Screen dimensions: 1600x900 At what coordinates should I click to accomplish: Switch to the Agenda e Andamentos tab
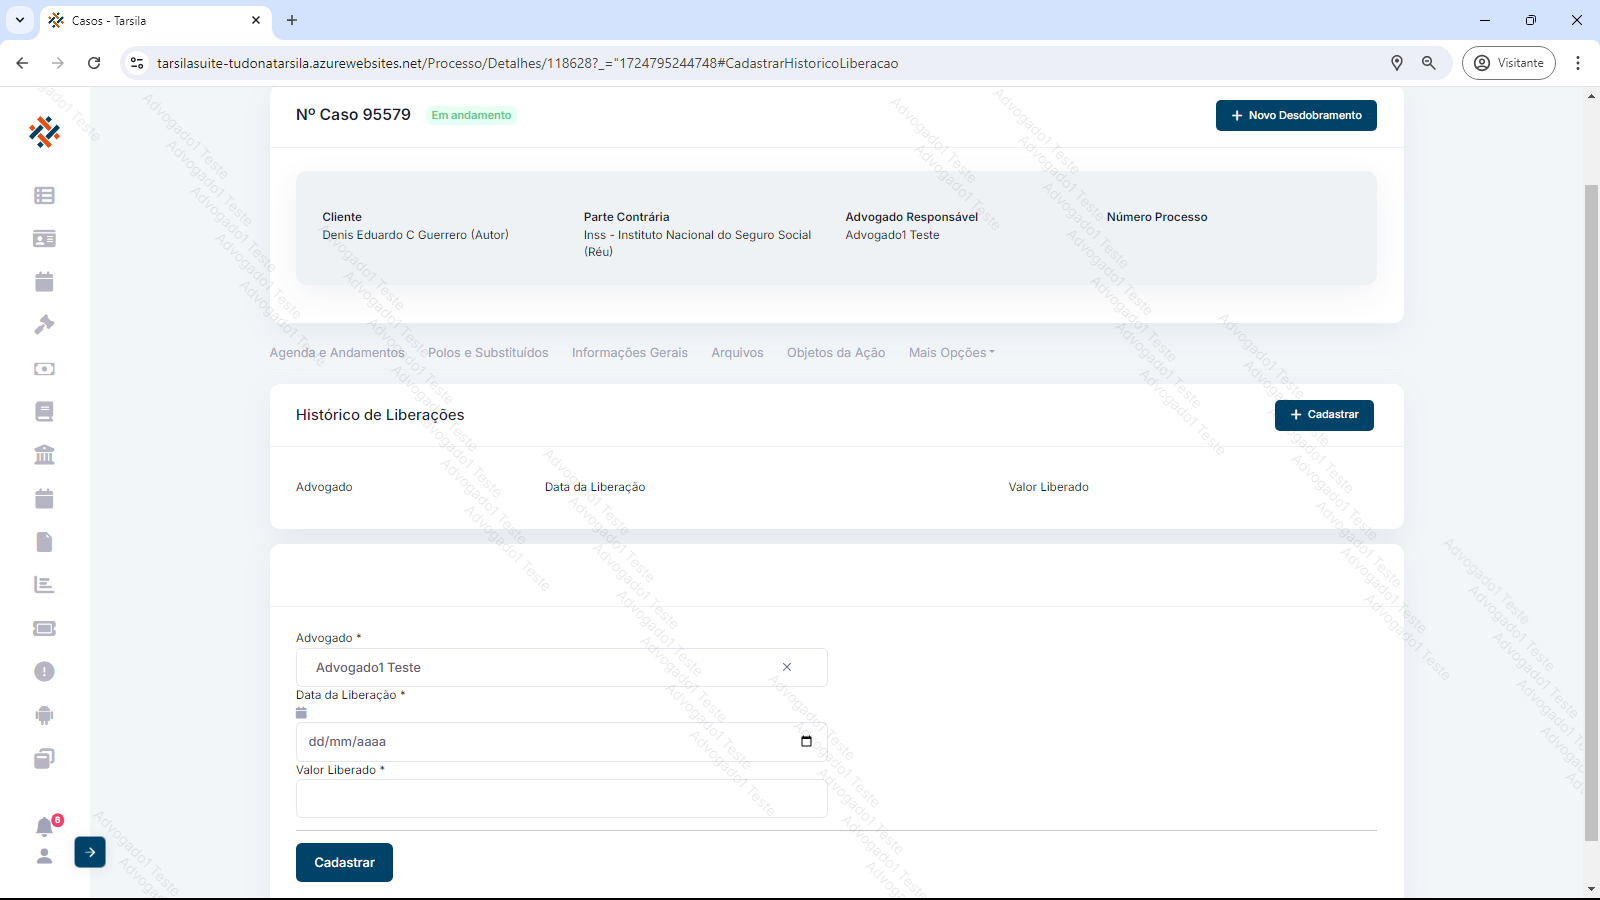tap(337, 353)
